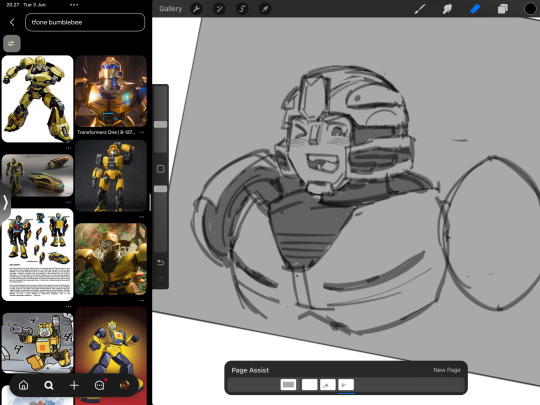Open options under the vehicle concept pin
The image size is (540, 405).
tap(69, 202)
